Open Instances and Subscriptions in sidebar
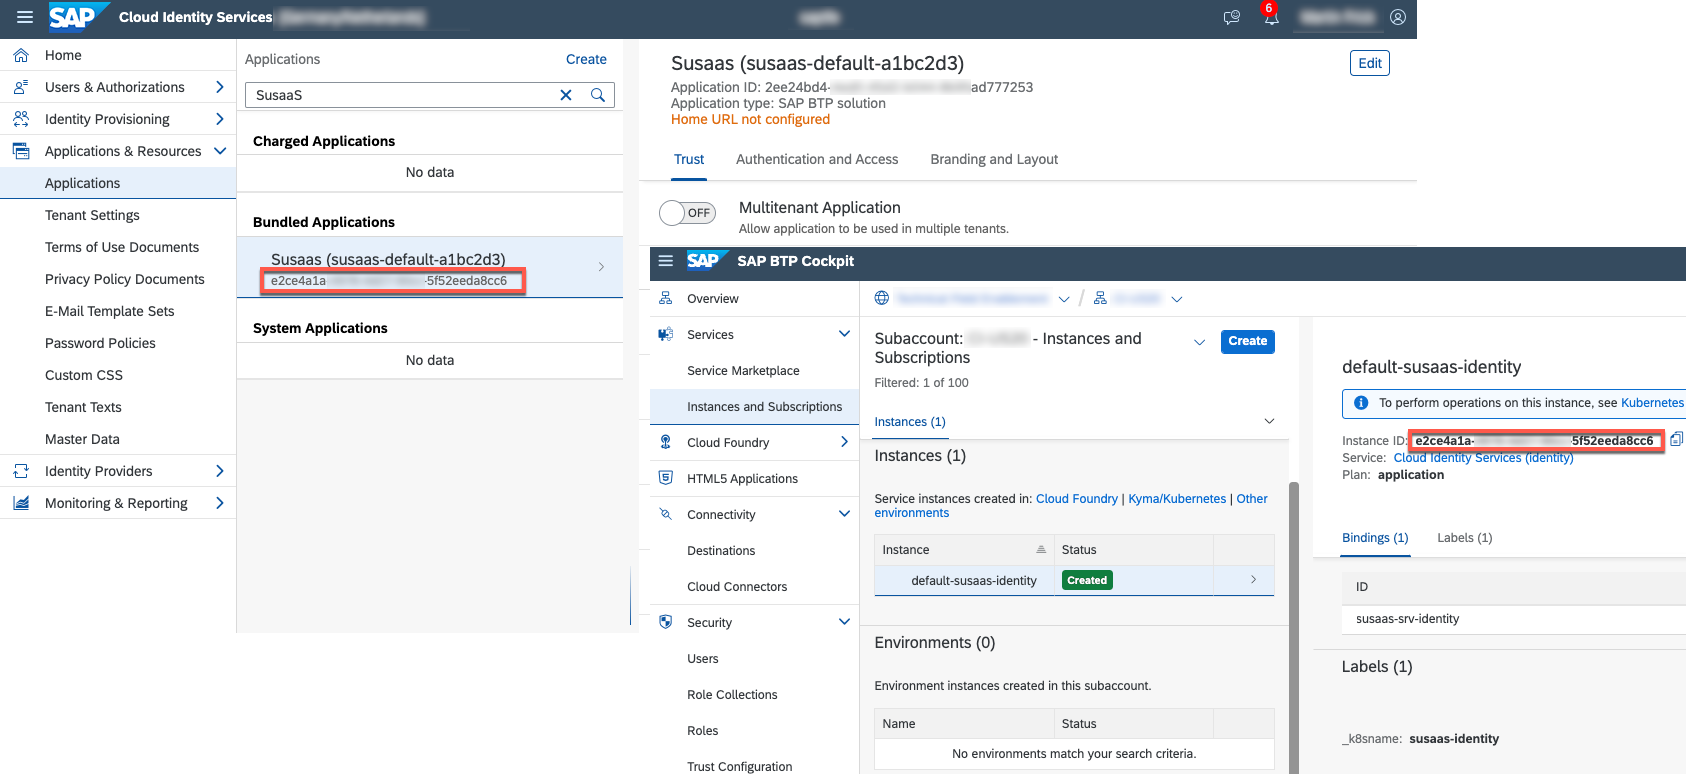The height and width of the screenshot is (774, 1687). (x=755, y=407)
